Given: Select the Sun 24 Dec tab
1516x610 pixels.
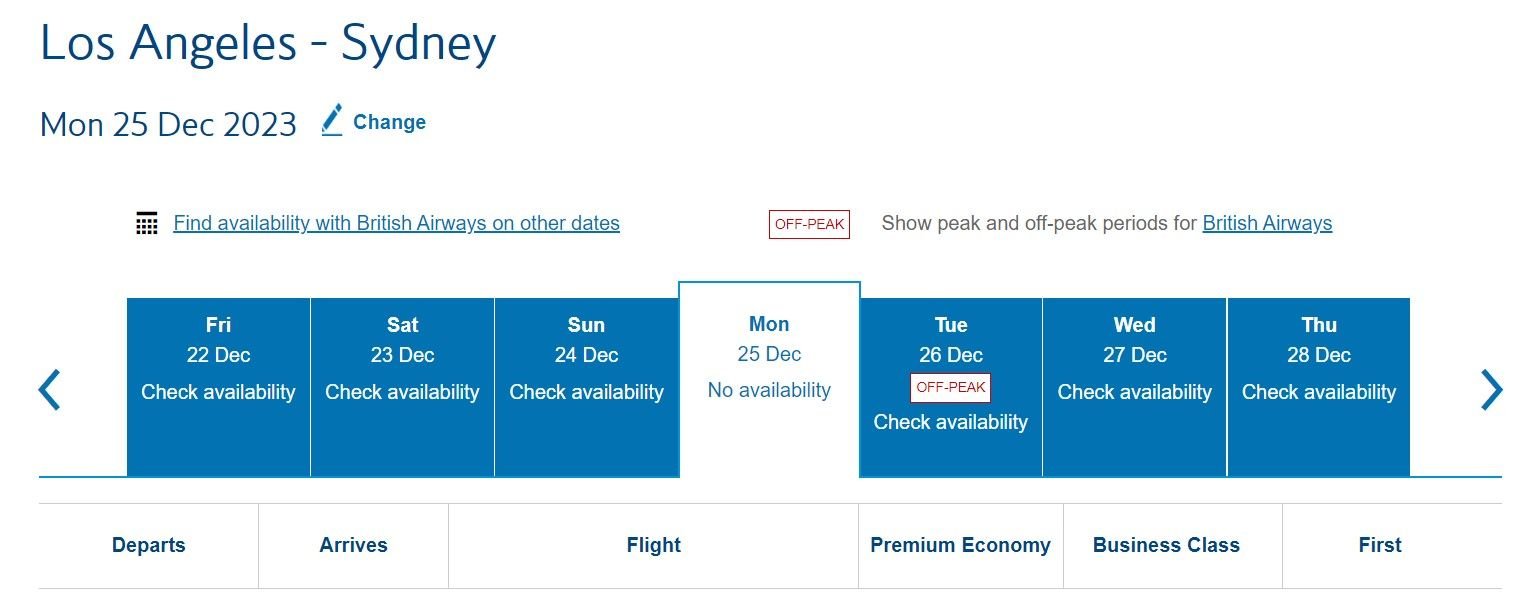Looking at the screenshot, I should point(586,387).
